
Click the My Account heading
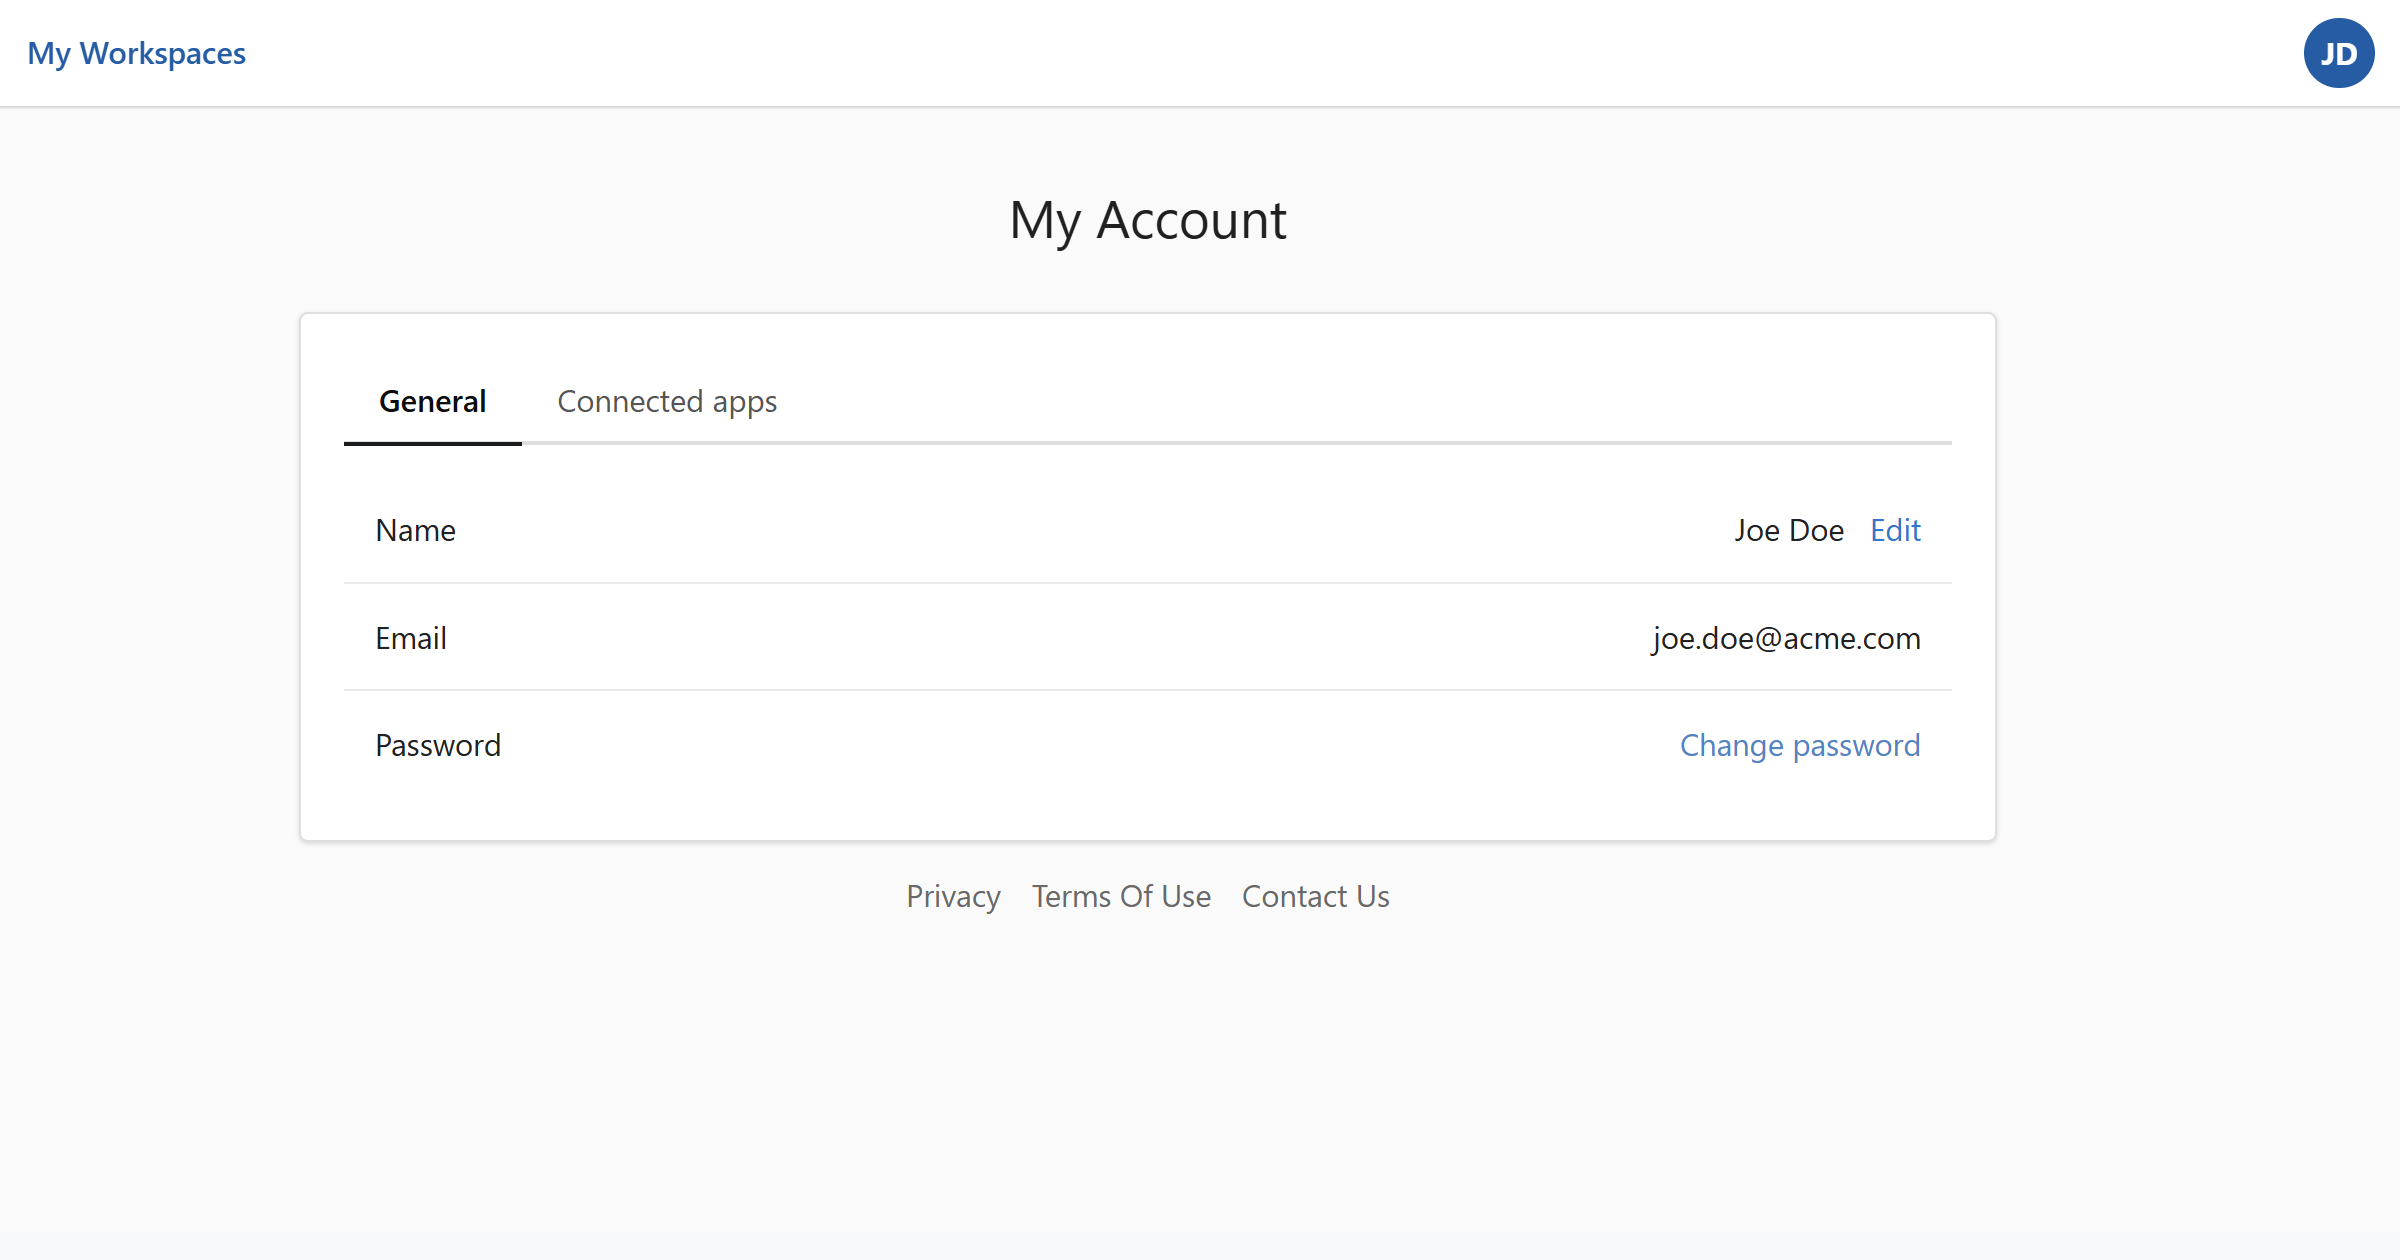point(1148,221)
